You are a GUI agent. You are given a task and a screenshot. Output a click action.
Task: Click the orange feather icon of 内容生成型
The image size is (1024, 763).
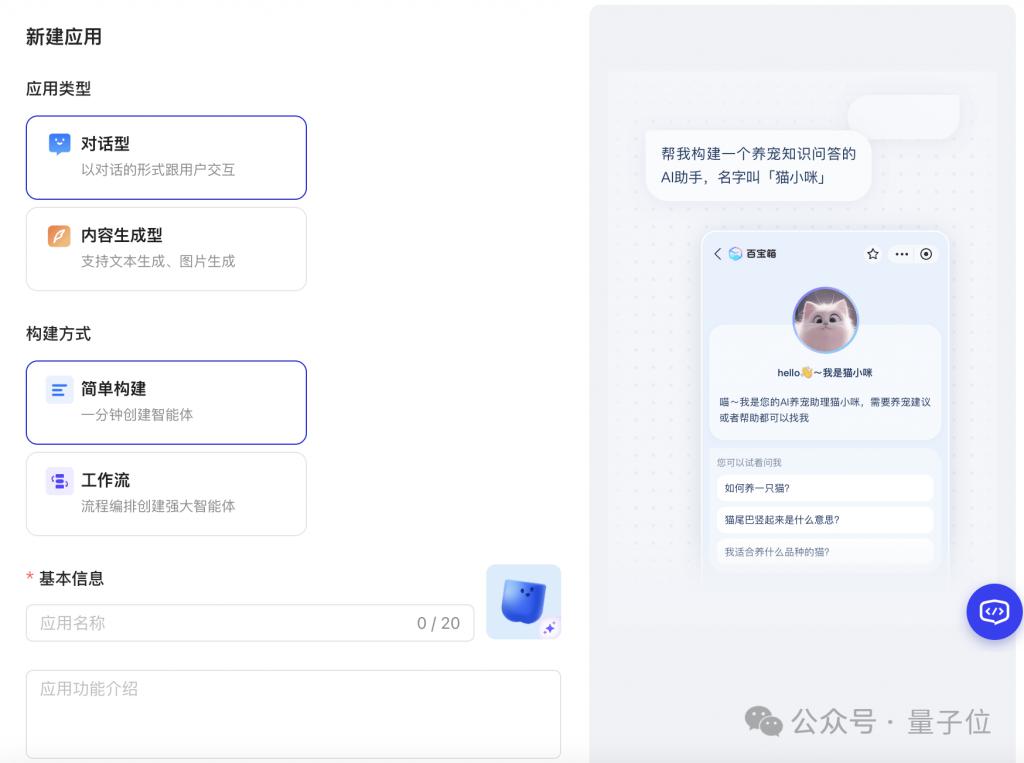tap(59, 235)
